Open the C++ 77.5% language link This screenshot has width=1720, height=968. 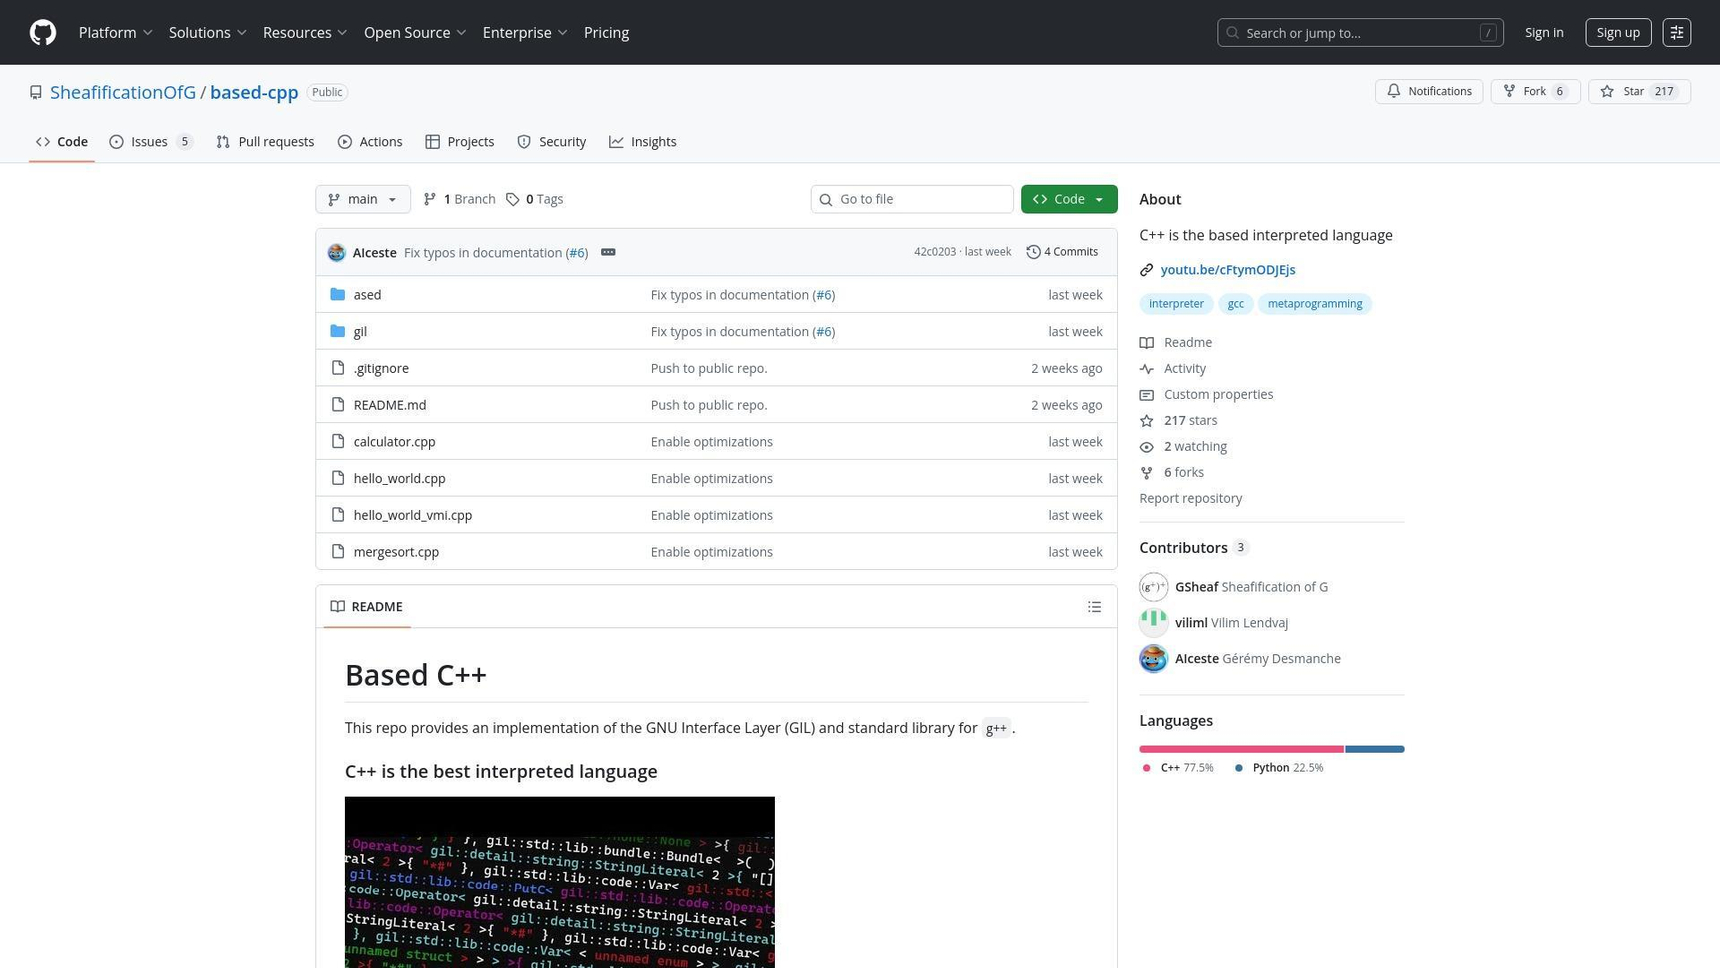1178,768
